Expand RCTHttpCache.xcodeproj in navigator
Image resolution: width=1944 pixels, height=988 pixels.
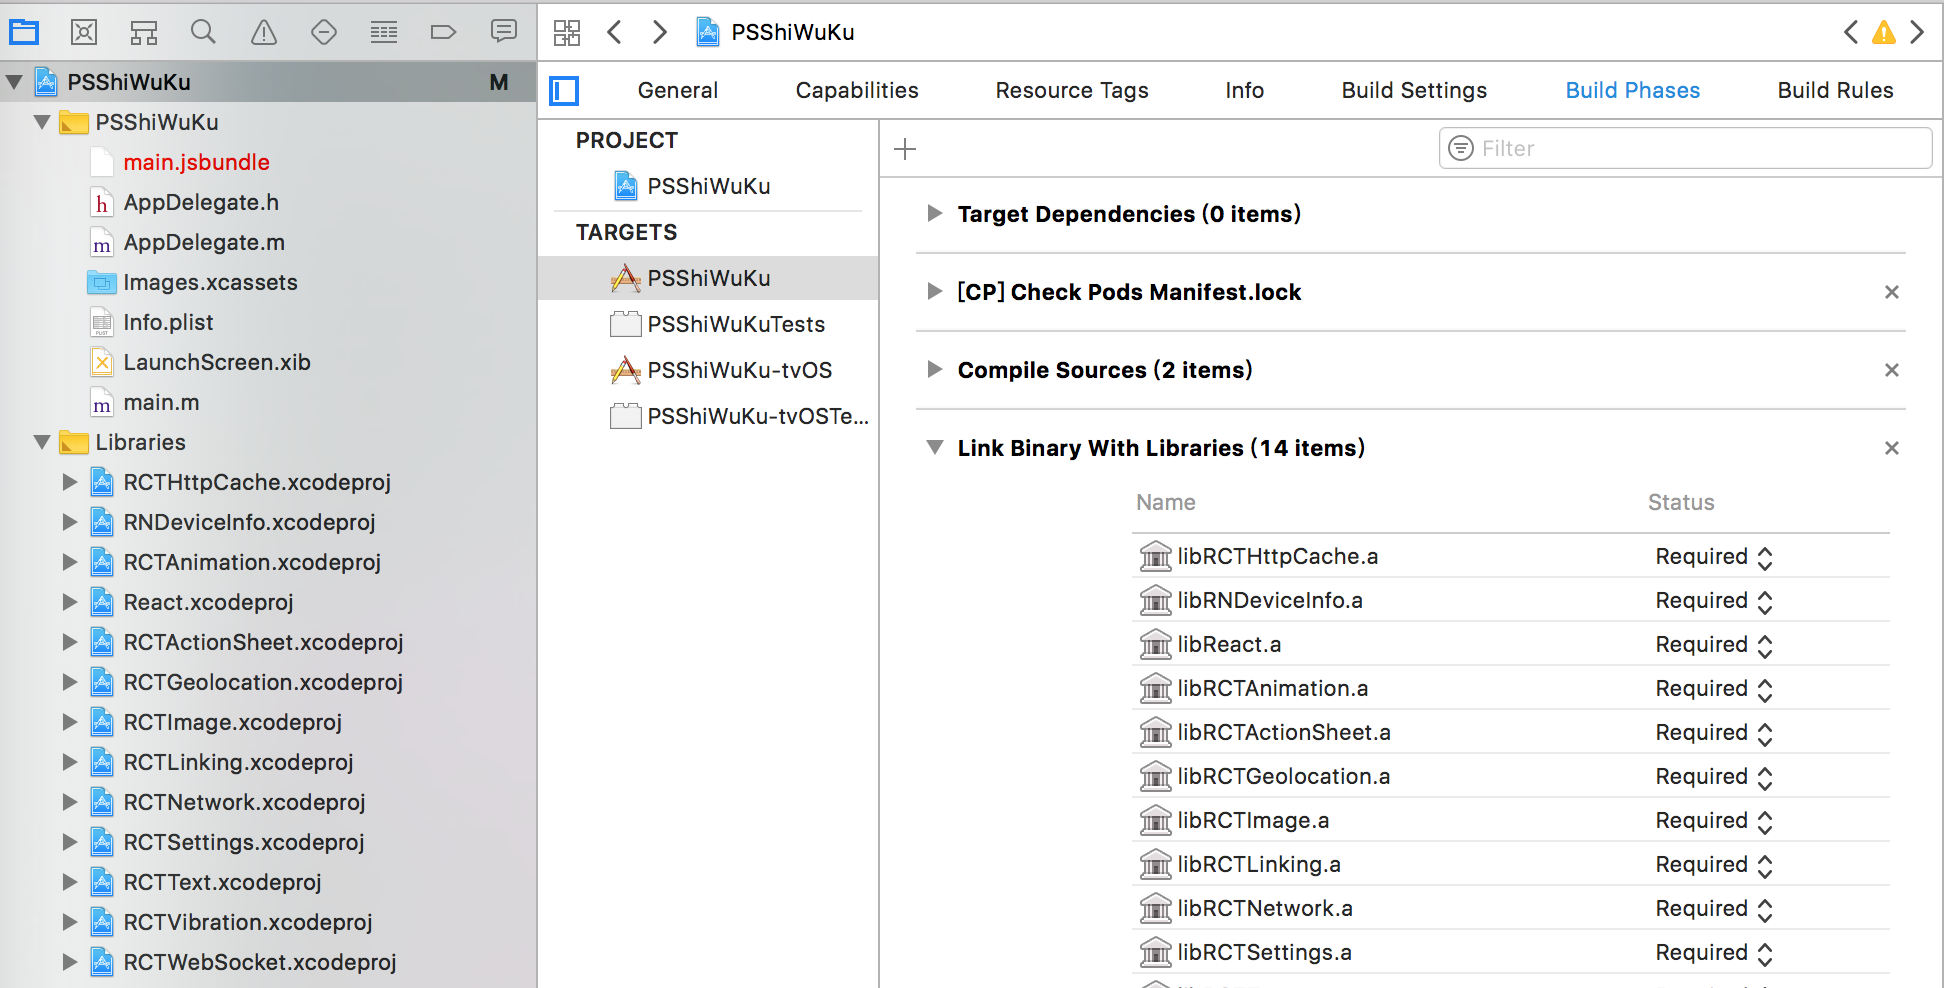point(70,482)
